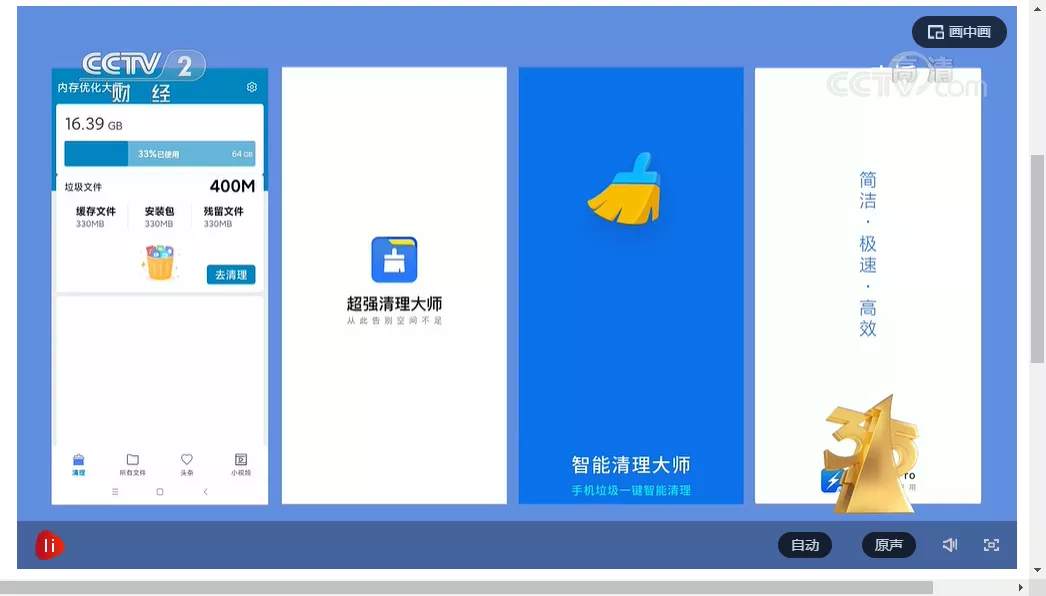
Task: Open picture-in-picture via the 画中画 button
Action: point(959,32)
